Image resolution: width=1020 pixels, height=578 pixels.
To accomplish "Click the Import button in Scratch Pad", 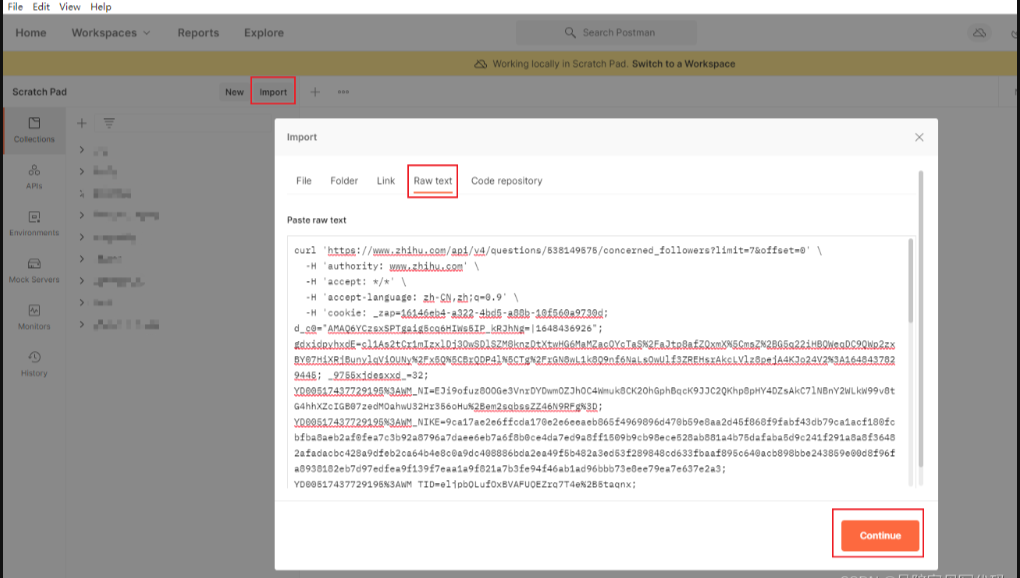I will [x=273, y=92].
